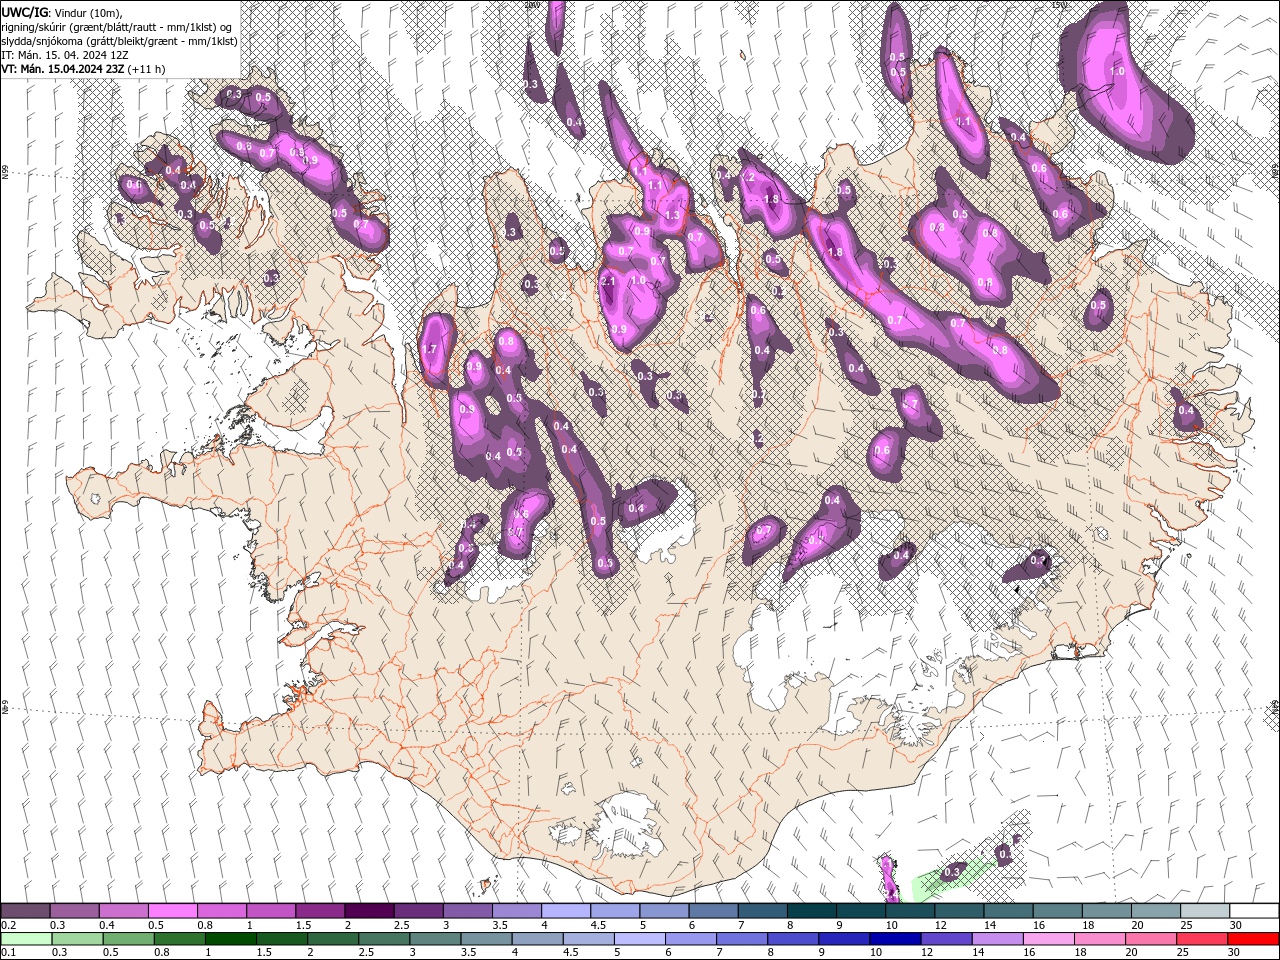The width and height of the screenshot is (1280, 960).
Task: Click the 'IT: Mán. 15. 04. 2024 12Z' line
Action: (x=64, y=55)
